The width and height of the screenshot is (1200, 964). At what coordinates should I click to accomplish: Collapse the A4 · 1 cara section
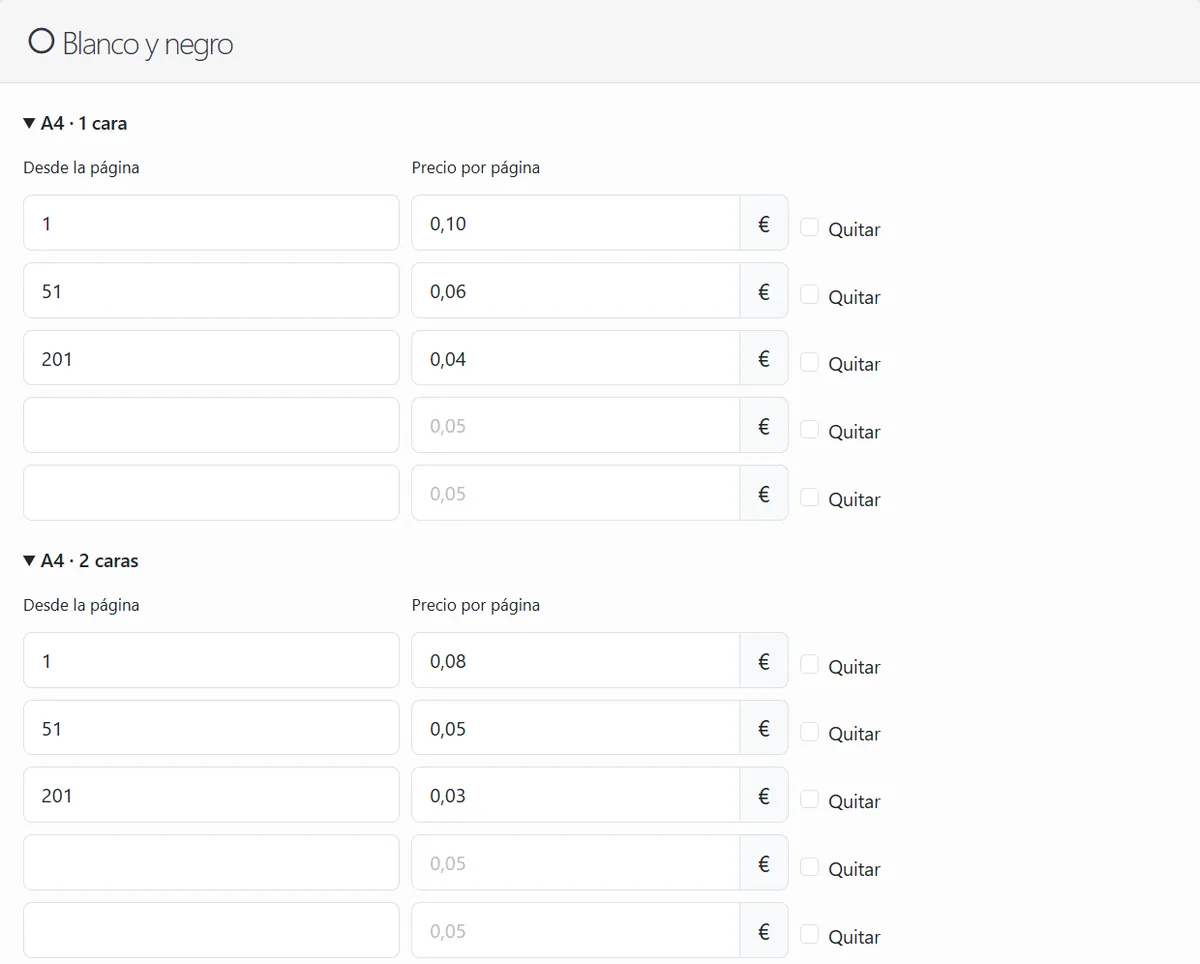pos(75,124)
